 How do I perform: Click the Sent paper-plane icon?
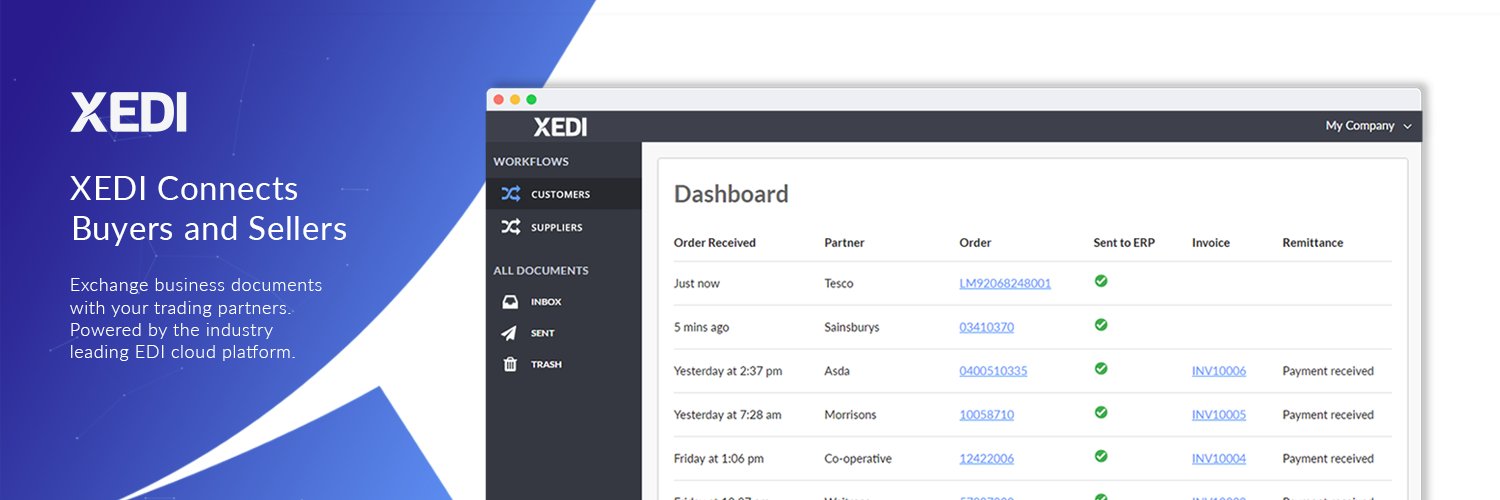(x=509, y=333)
